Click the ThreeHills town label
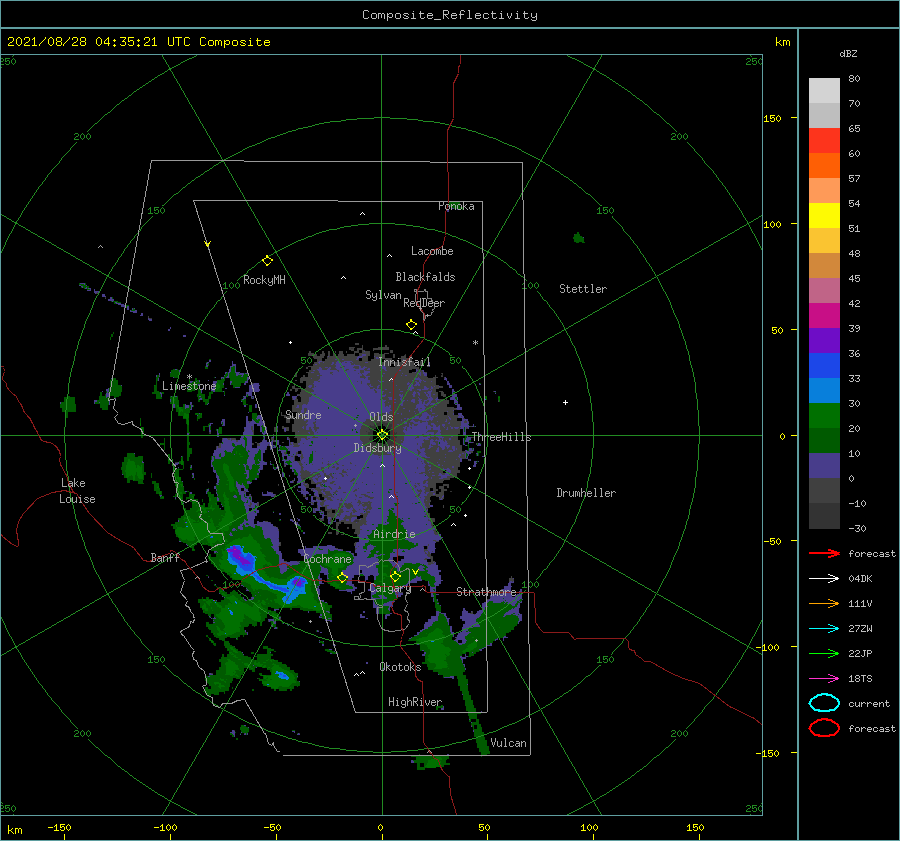The image size is (900, 841). tap(501, 437)
